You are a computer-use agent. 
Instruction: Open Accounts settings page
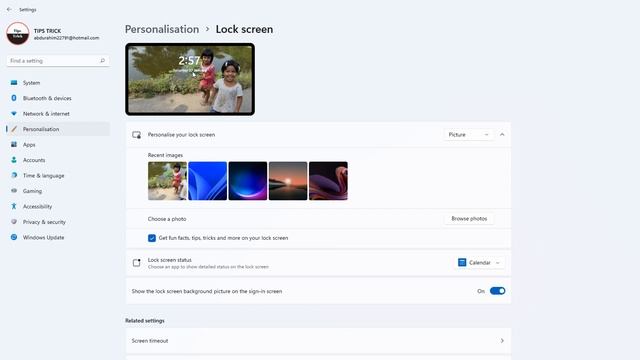tap(58, 160)
